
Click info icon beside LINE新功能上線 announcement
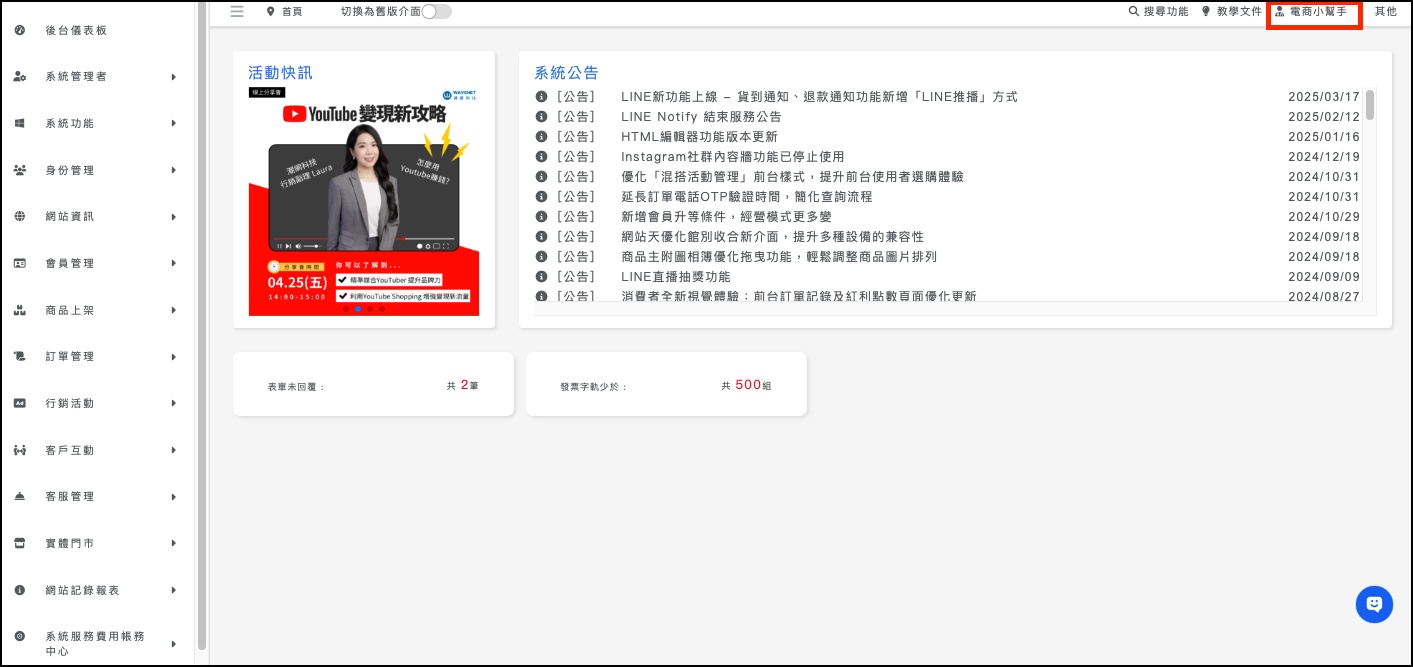[x=541, y=97]
